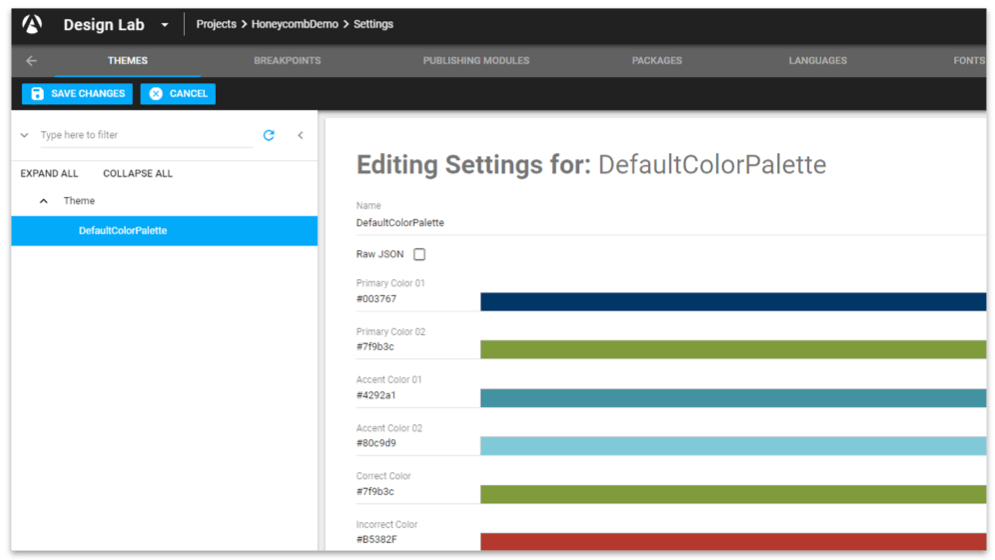This screenshot has height=560, width=995.
Task: Enable the Raw JSON checkbox
Action: [419, 255]
